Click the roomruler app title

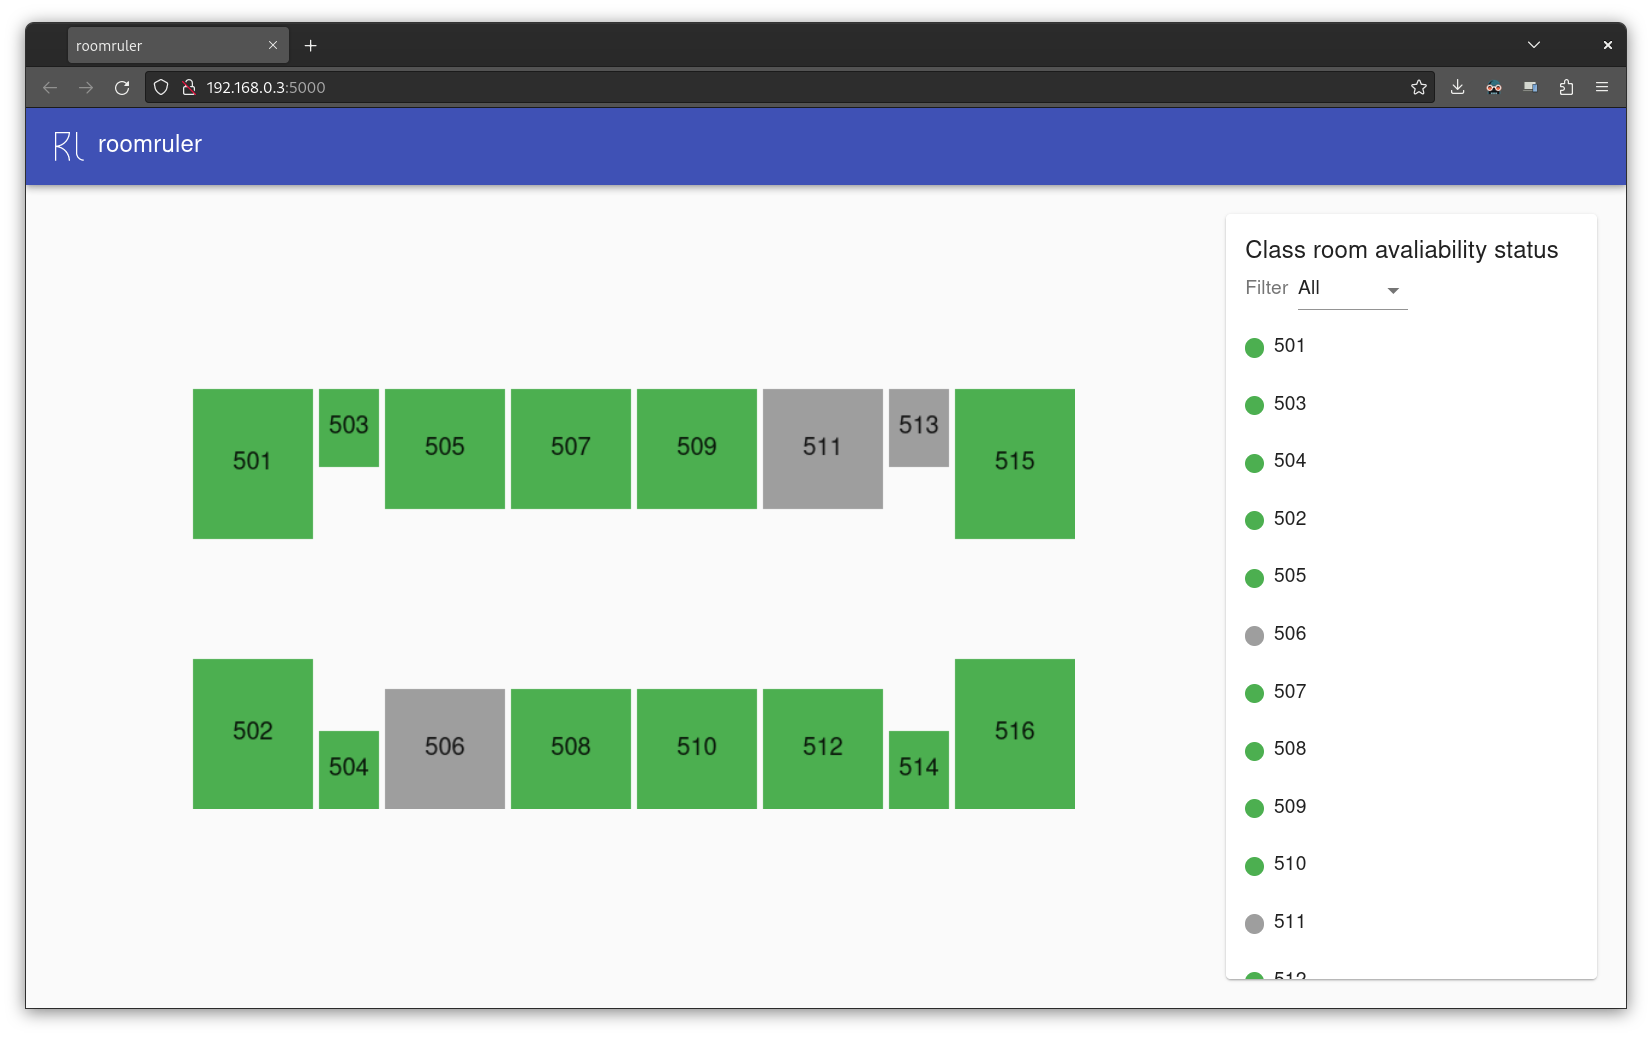(x=150, y=144)
